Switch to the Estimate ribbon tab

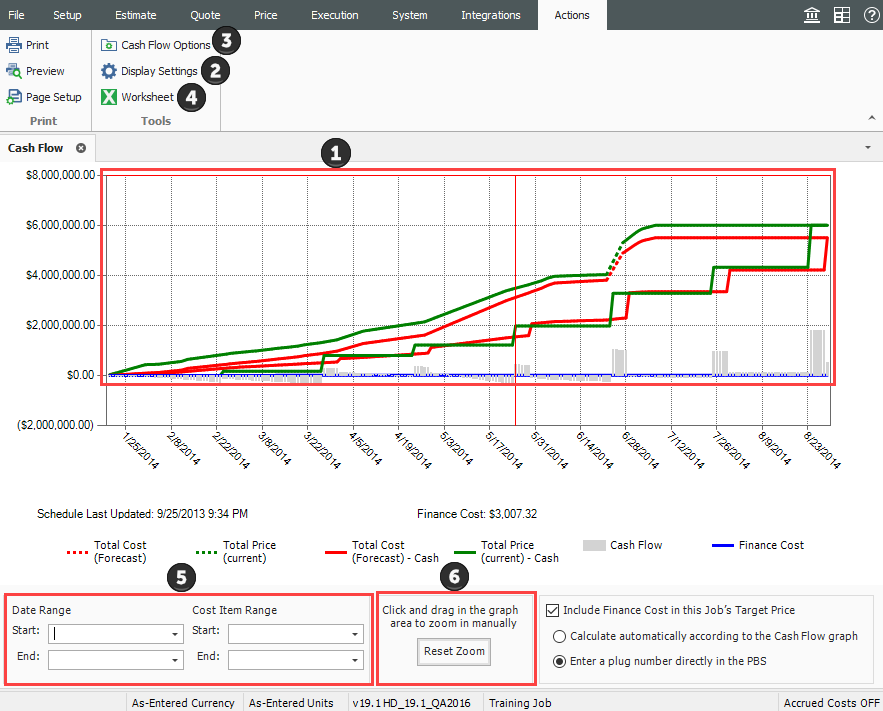pos(135,15)
